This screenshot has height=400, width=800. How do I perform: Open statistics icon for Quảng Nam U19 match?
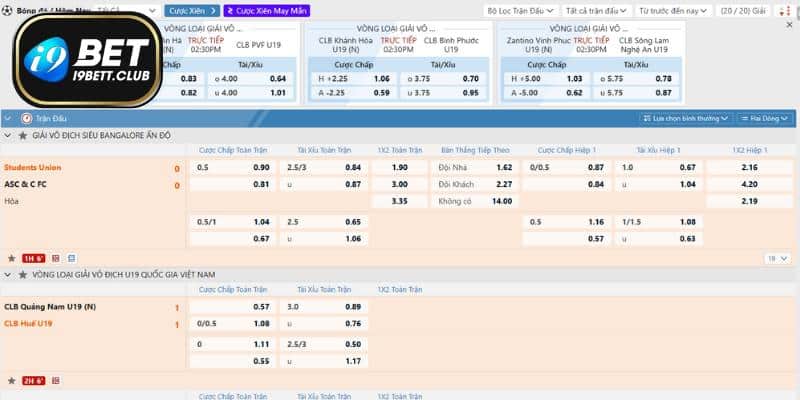56,381
